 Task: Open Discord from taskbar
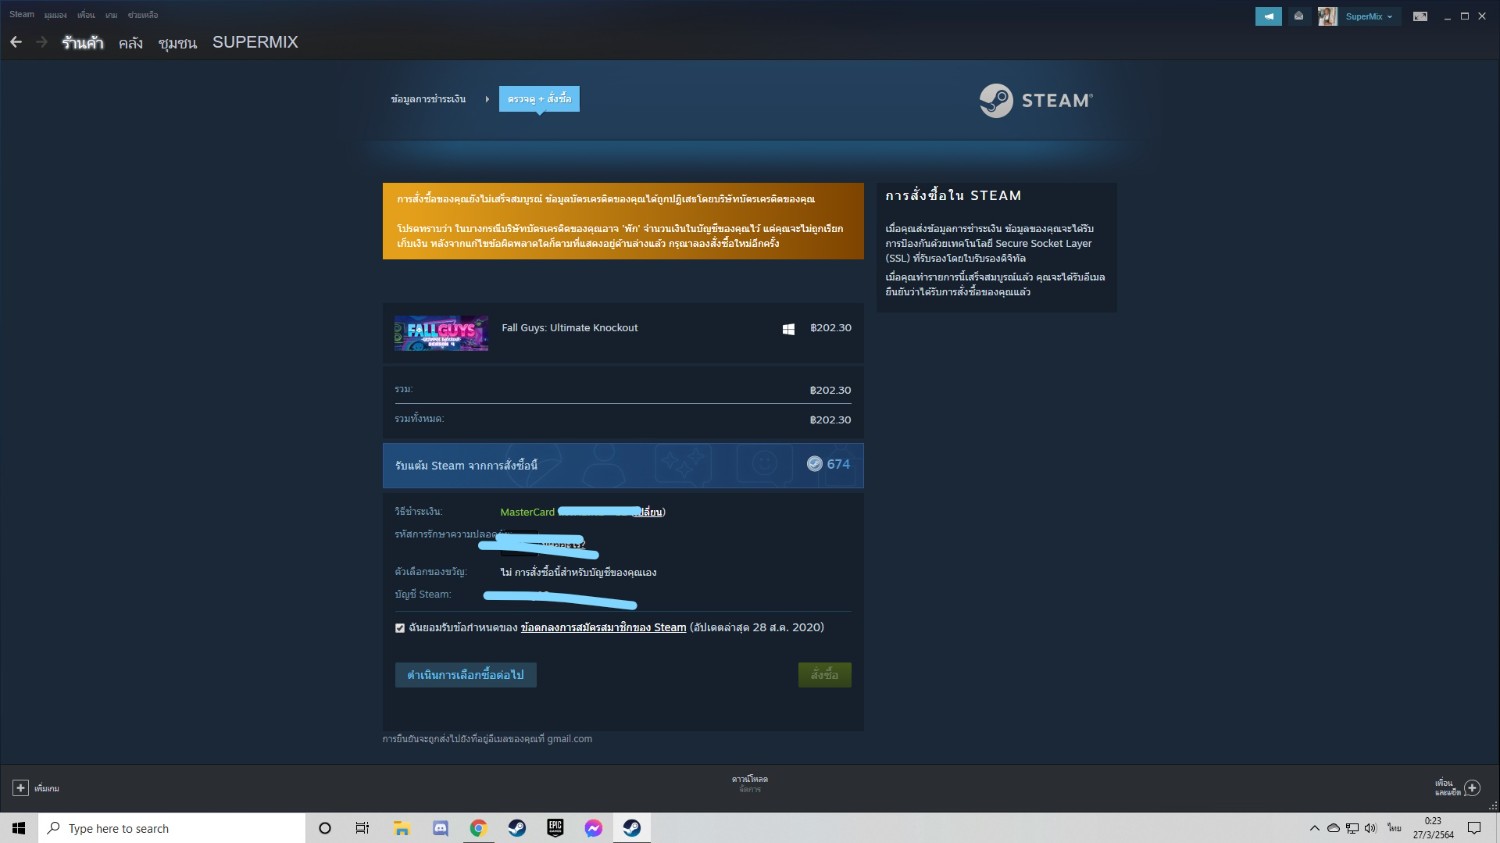tap(440, 828)
